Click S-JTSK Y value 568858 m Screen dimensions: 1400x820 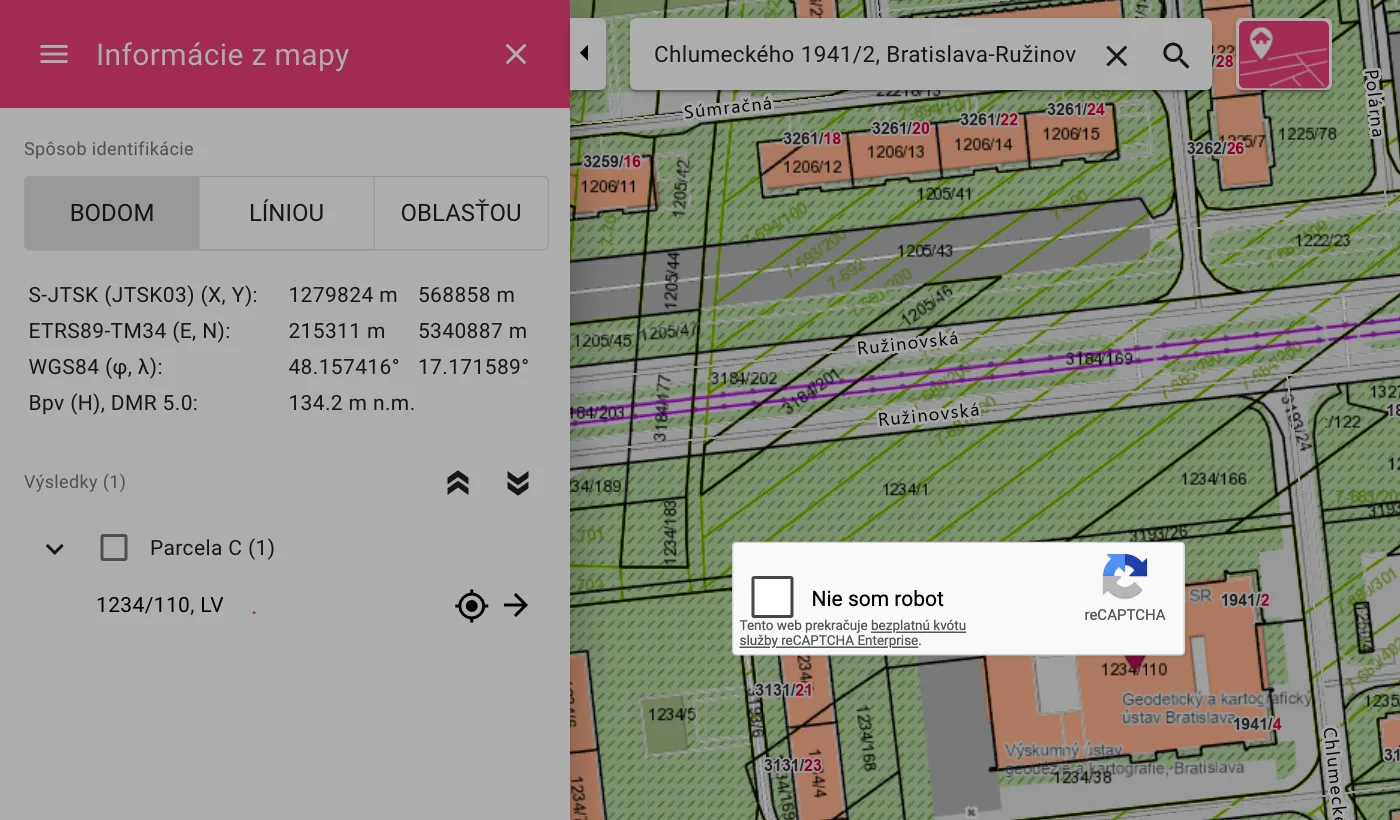467,295
